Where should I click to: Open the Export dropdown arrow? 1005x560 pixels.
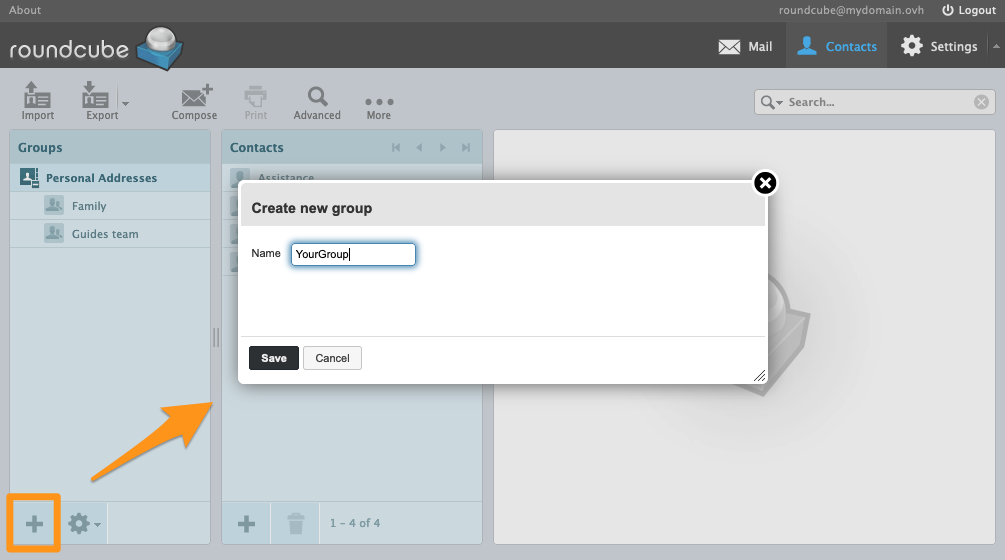coord(125,103)
